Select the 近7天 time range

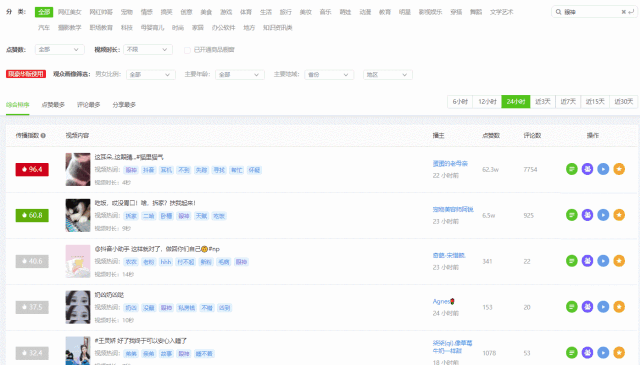(x=568, y=101)
